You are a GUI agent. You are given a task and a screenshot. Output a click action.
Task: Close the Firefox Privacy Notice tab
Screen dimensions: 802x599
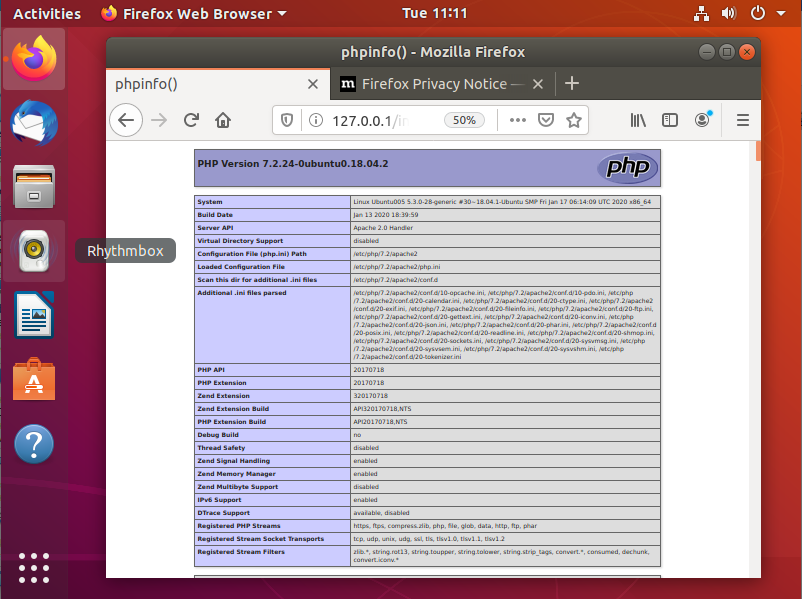[x=538, y=84]
